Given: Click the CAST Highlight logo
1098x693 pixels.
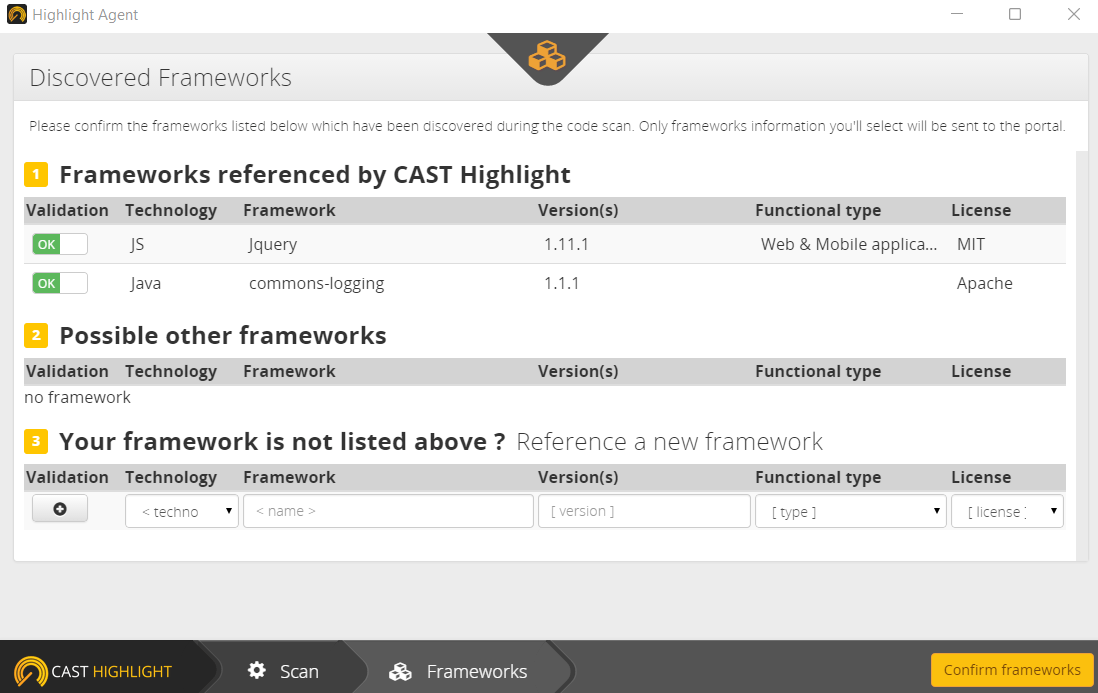Looking at the screenshot, I should (x=93, y=671).
